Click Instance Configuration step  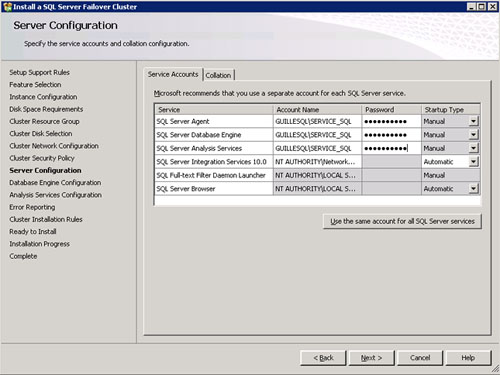click(43, 97)
